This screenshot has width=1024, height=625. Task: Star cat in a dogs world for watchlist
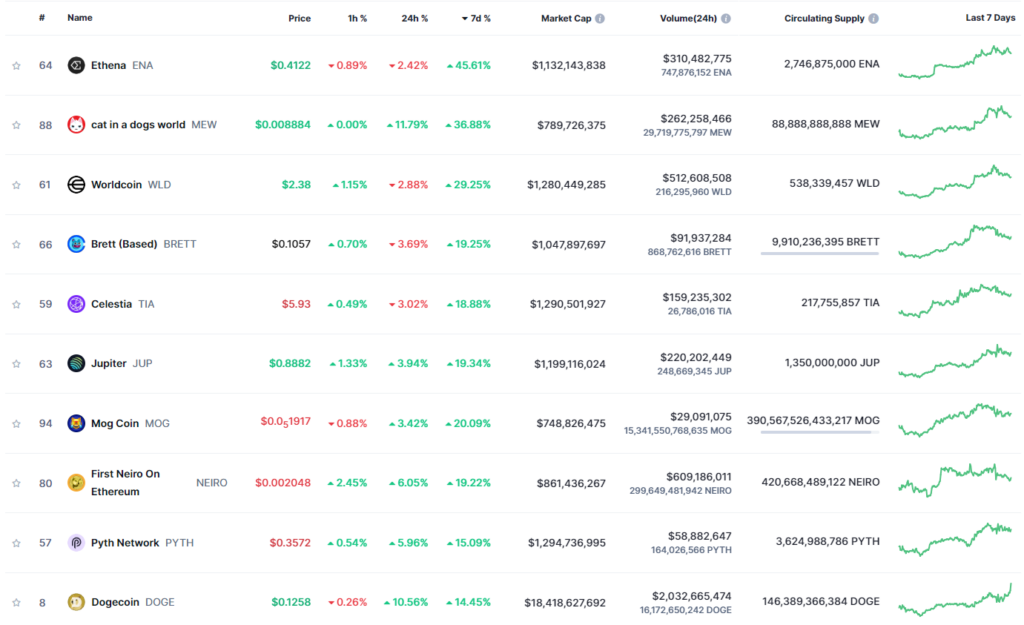pyautogui.click(x=16, y=125)
